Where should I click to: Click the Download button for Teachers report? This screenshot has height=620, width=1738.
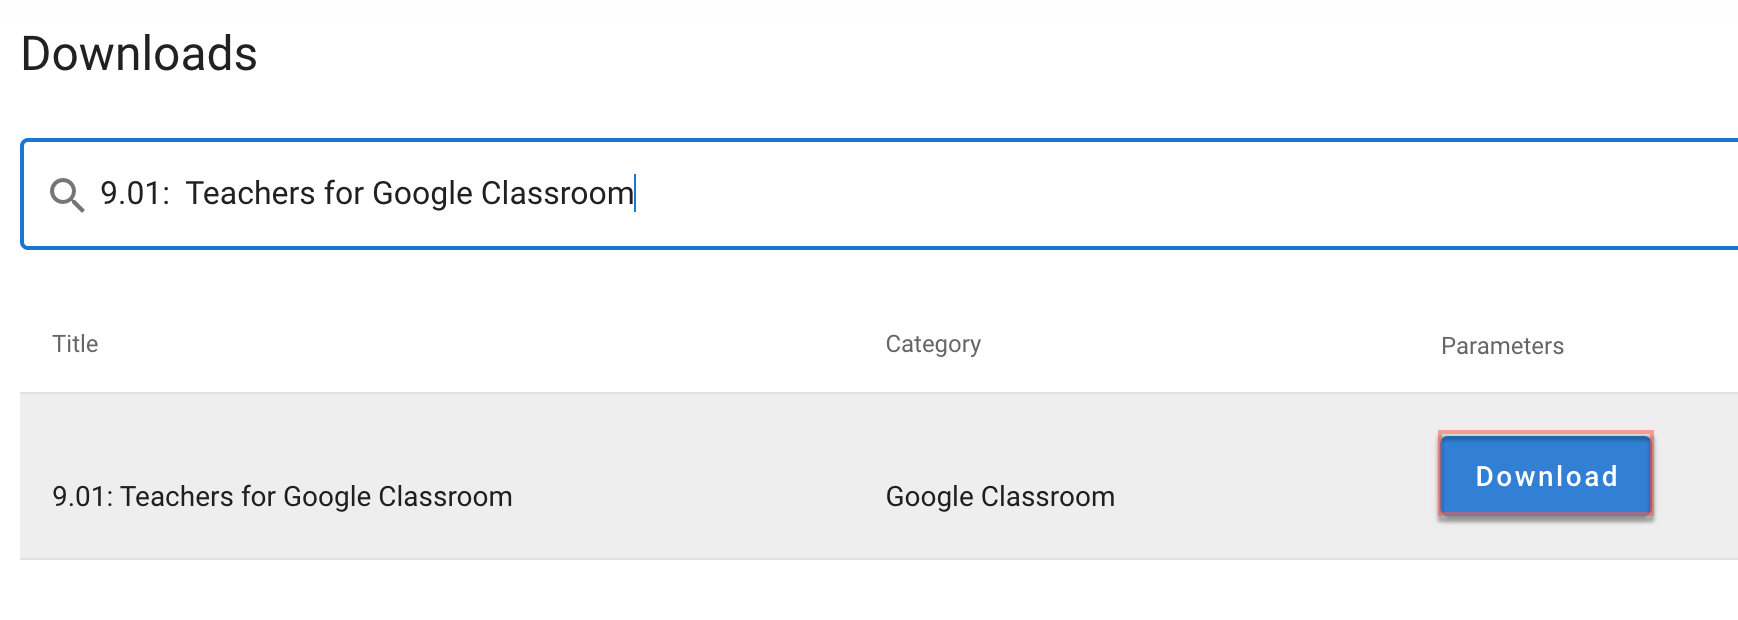(x=1545, y=475)
